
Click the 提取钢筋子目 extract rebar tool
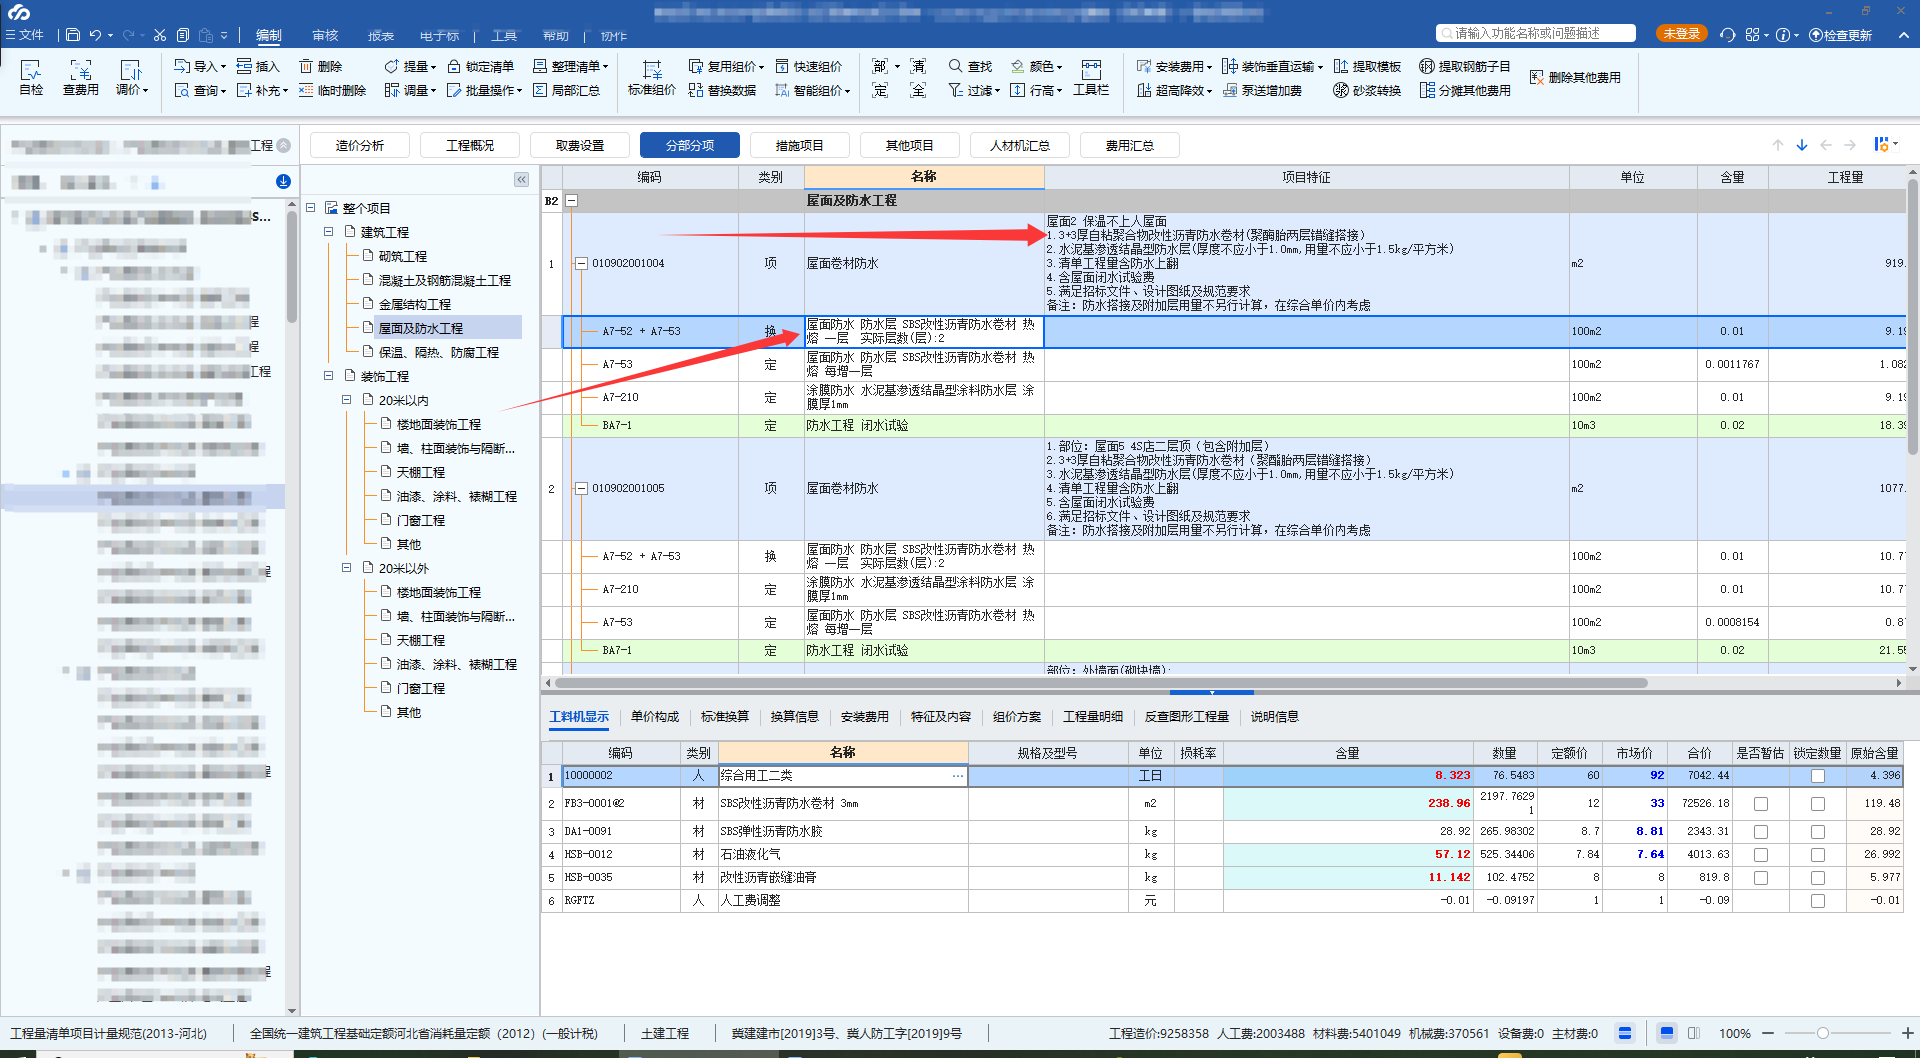1465,66
